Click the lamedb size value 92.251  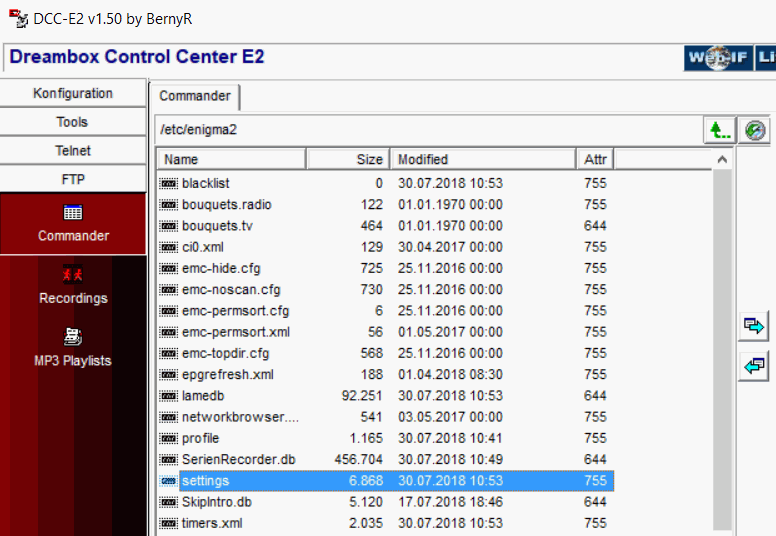362,396
